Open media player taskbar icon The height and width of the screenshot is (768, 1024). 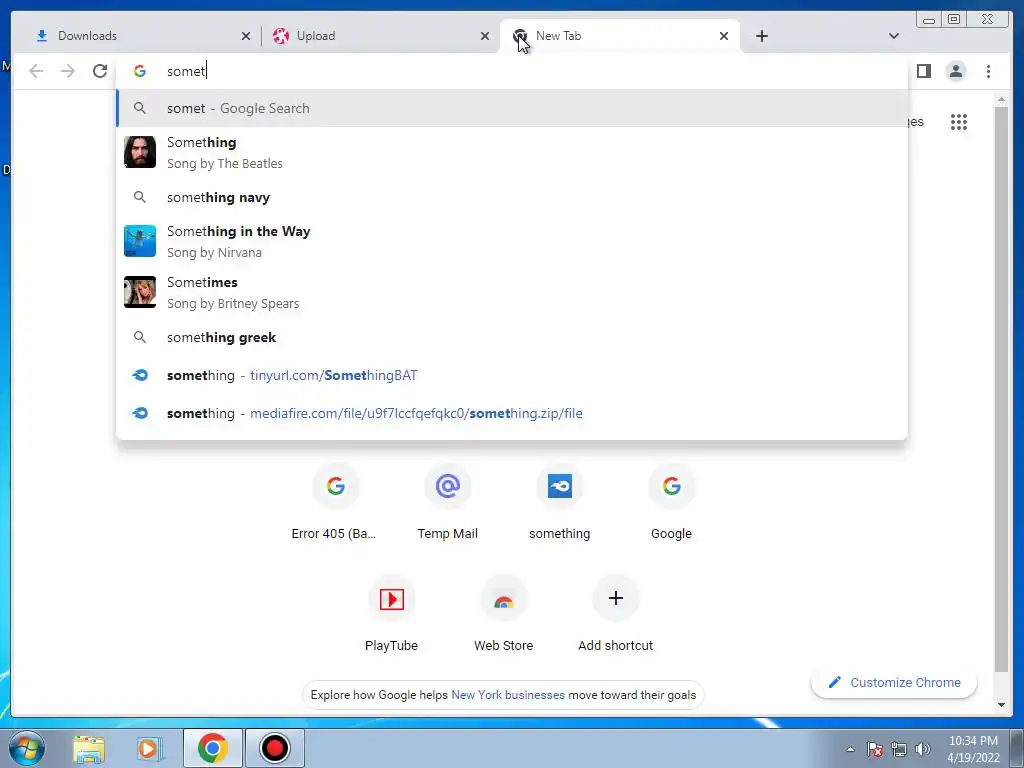148,748
